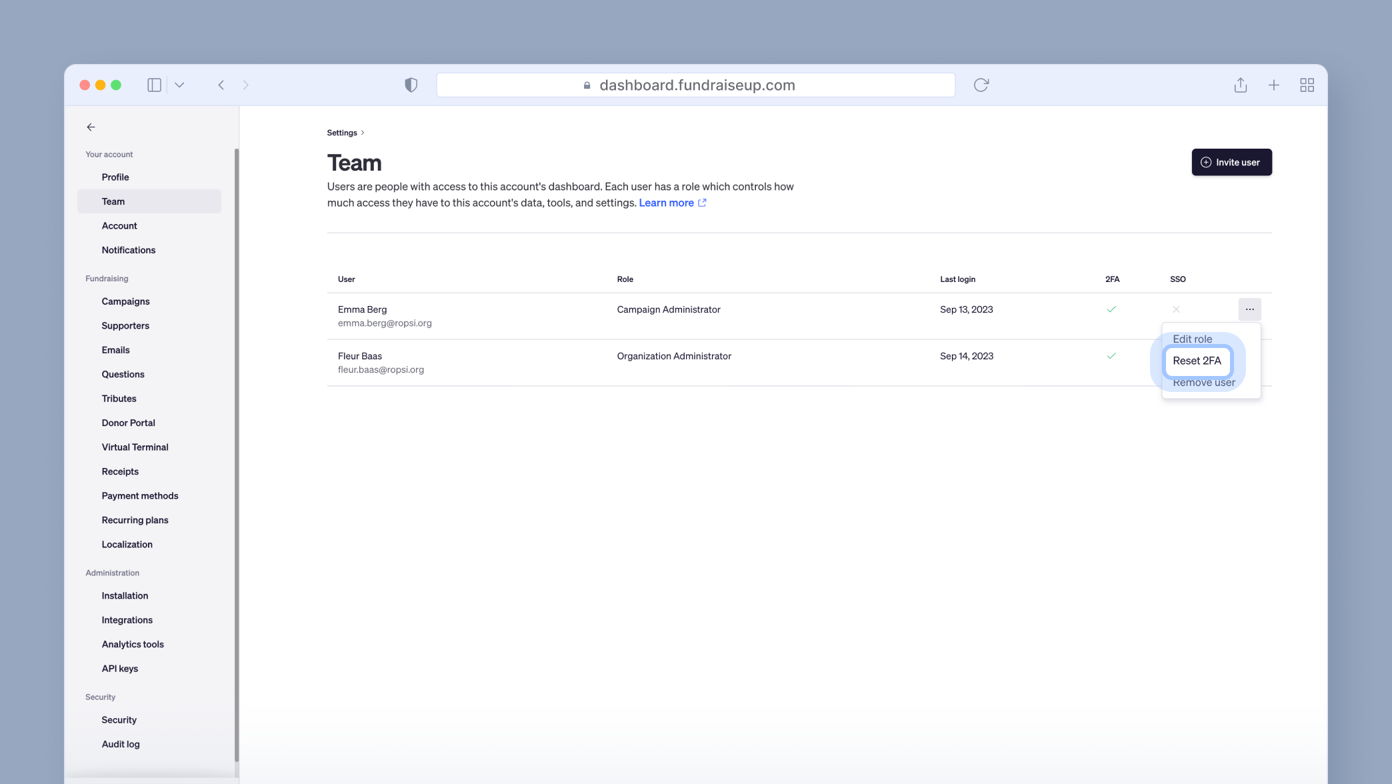Image resolution: width=1392 pixels, height=784 pixels.
Task: Click the Invite user button
Action: click(1231, 161)
